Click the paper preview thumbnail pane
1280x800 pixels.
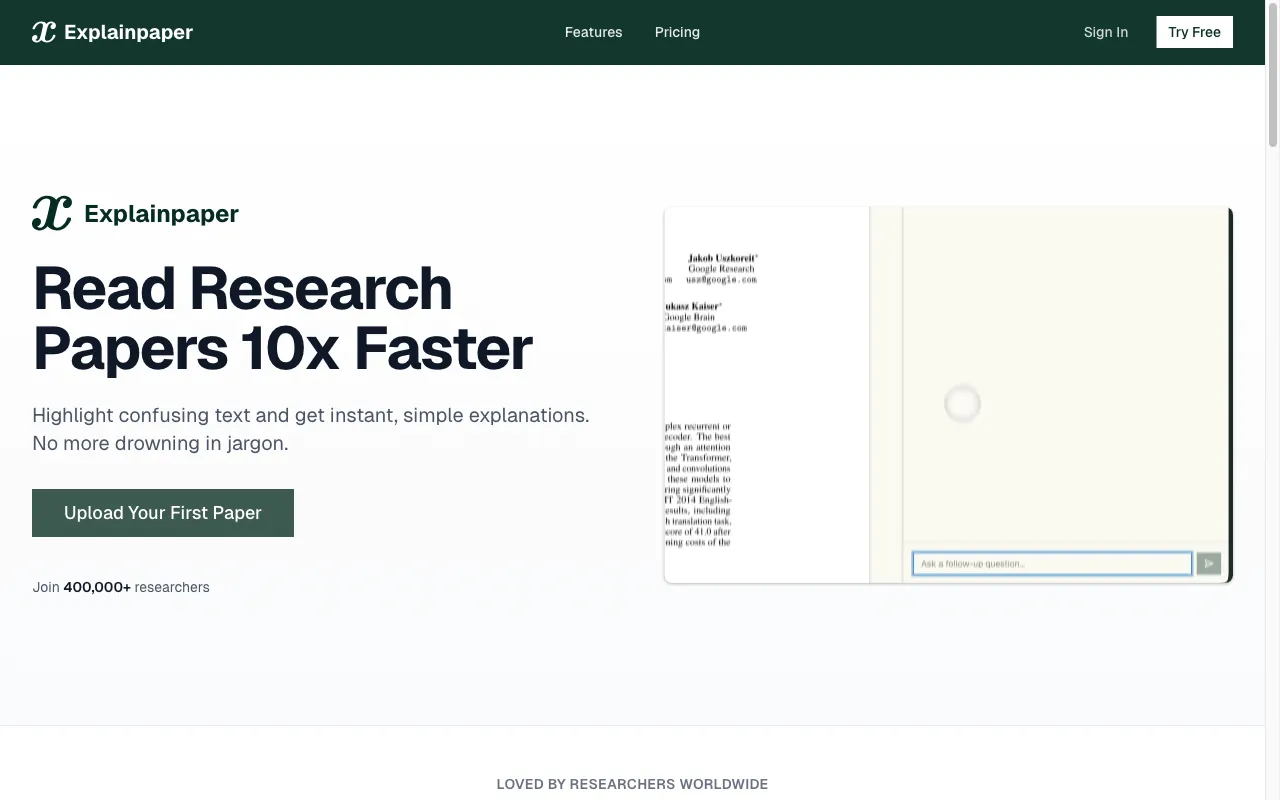pos(767,395)
